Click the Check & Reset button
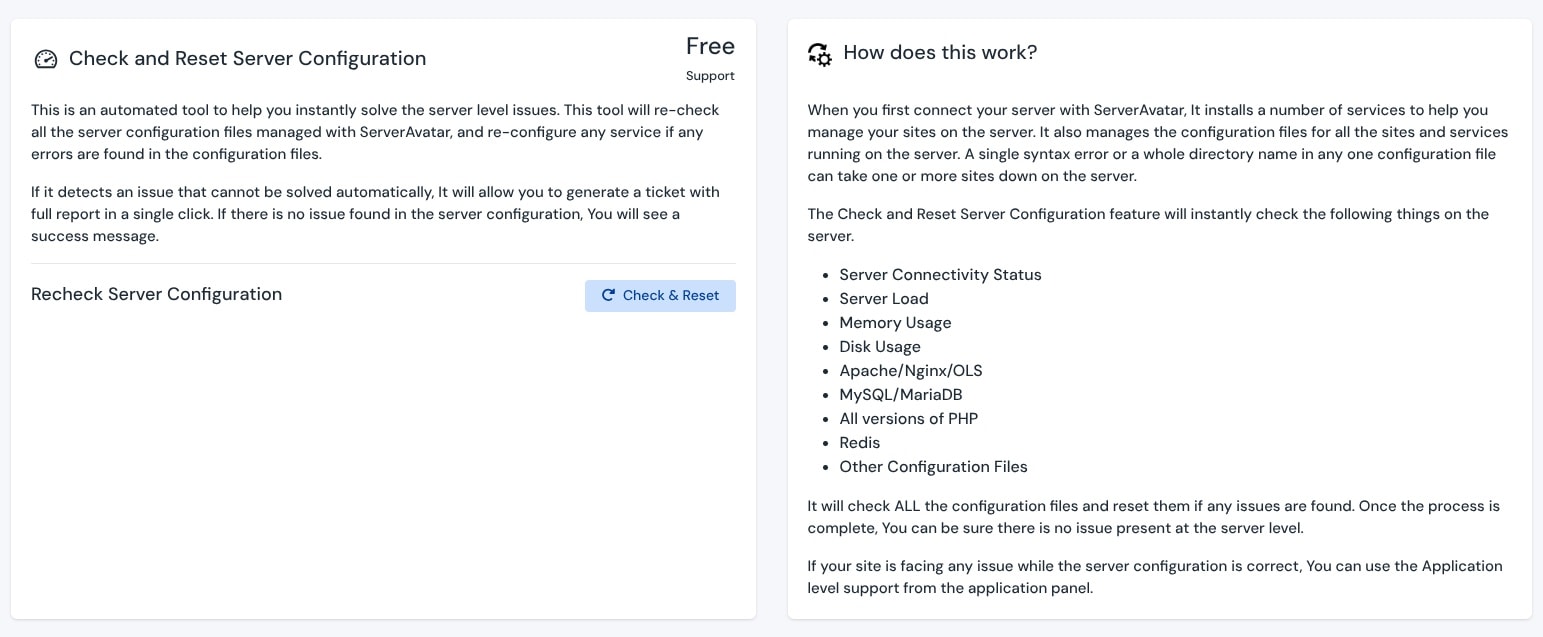 click(660, 296)
